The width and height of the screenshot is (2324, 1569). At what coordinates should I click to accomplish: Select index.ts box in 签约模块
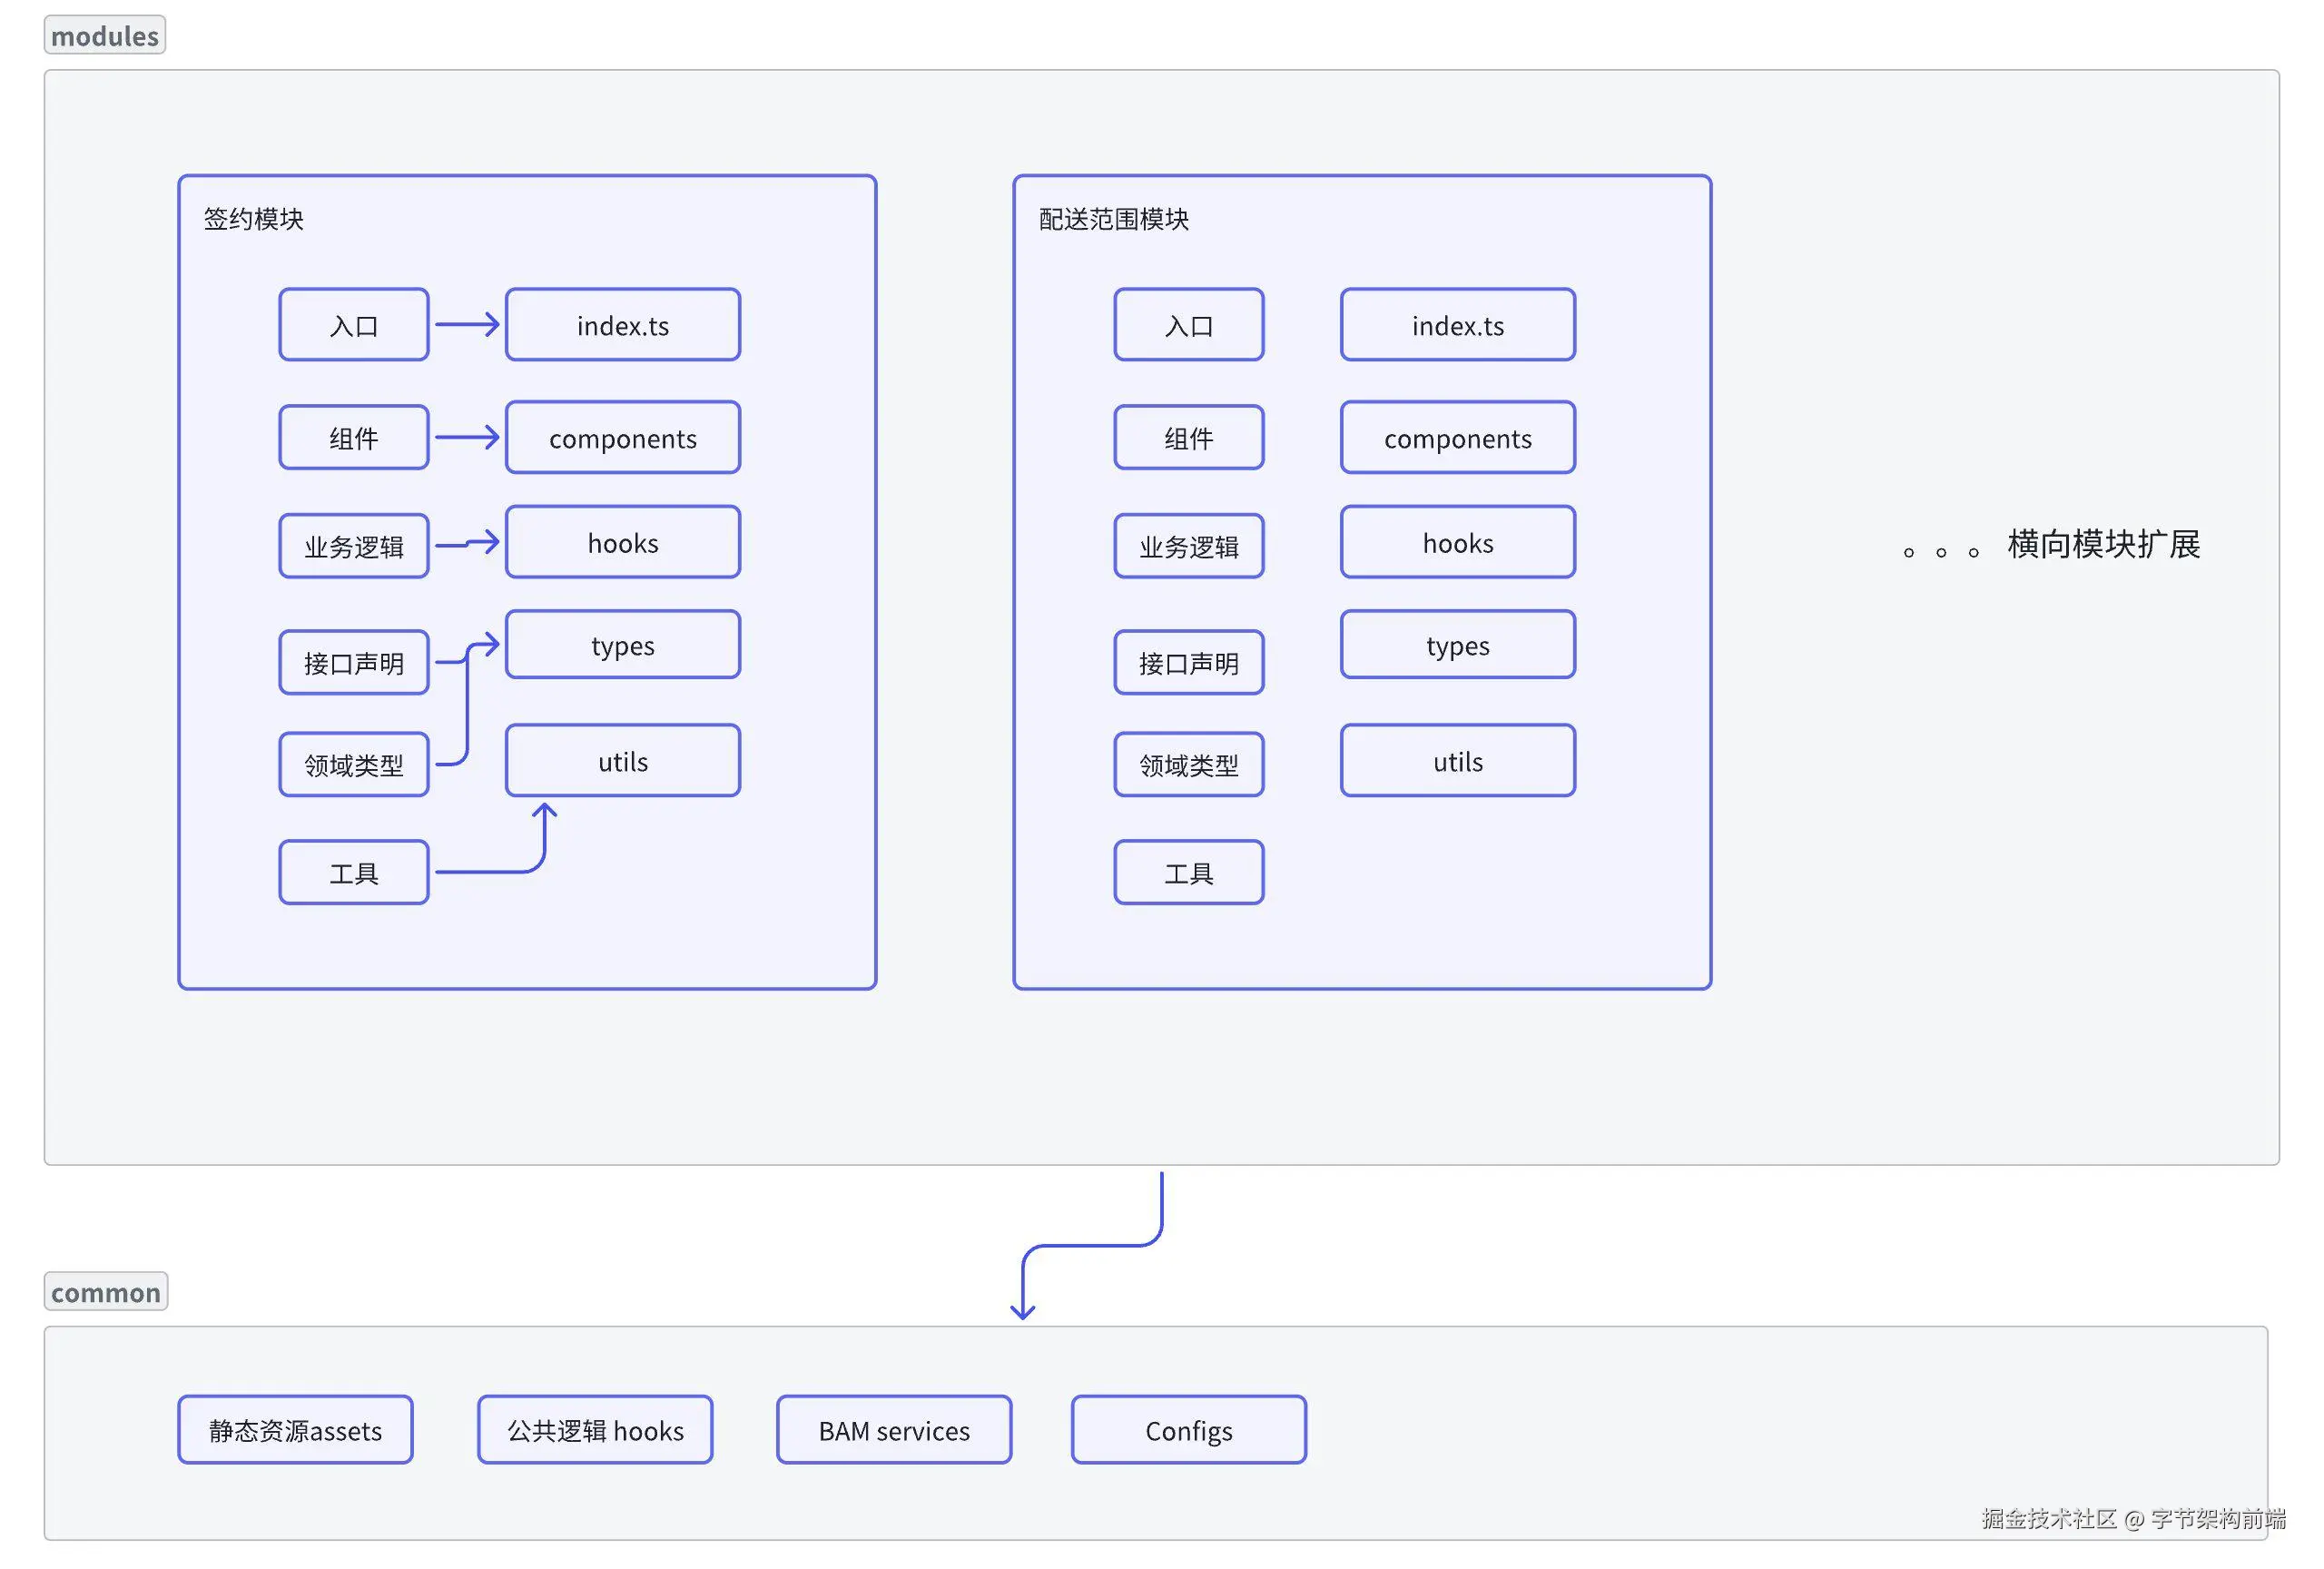(x=622, y=325)
